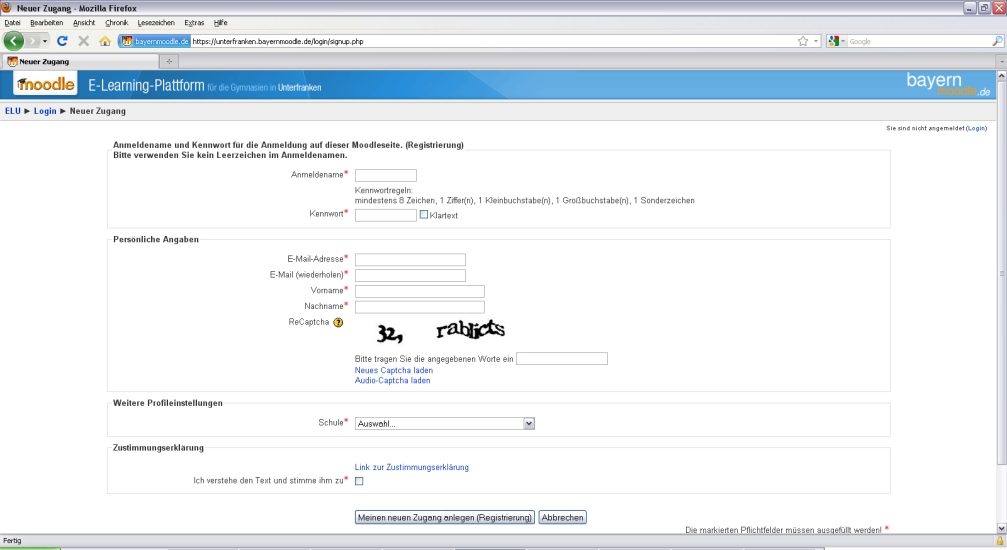Open the Datei menu
This screenshot has width=1007, height=550.
pos(12,22)
